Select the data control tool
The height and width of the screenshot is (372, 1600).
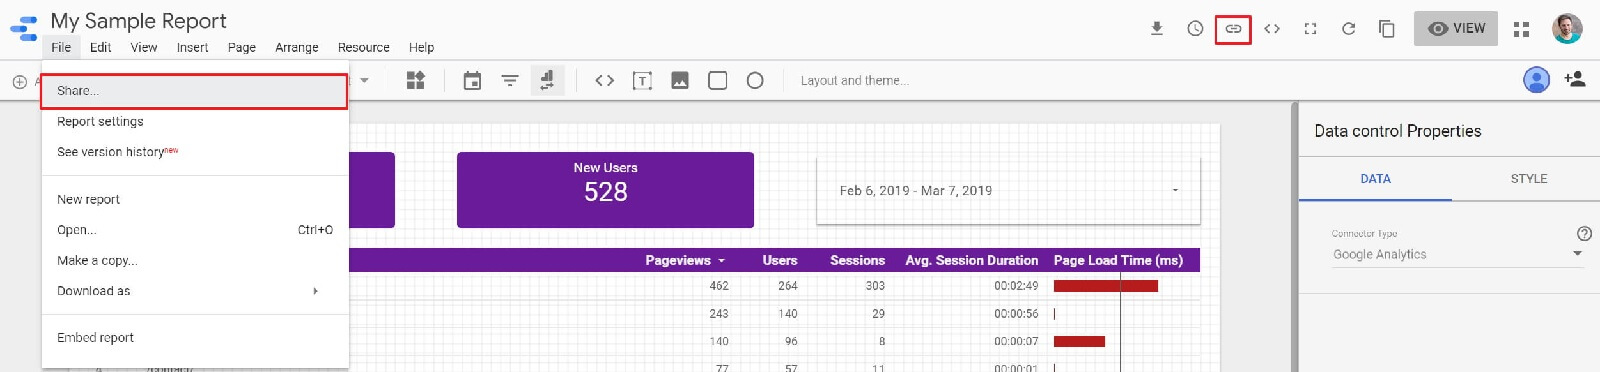(547, 80)
